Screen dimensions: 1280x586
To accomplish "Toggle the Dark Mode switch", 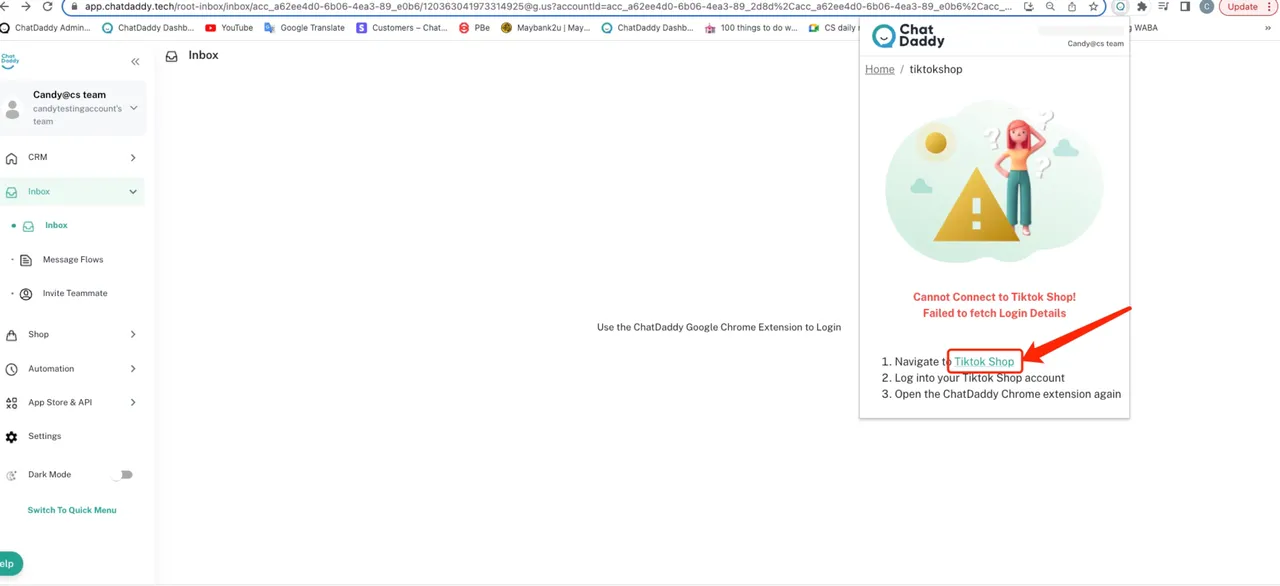I will tap(123, 475).
